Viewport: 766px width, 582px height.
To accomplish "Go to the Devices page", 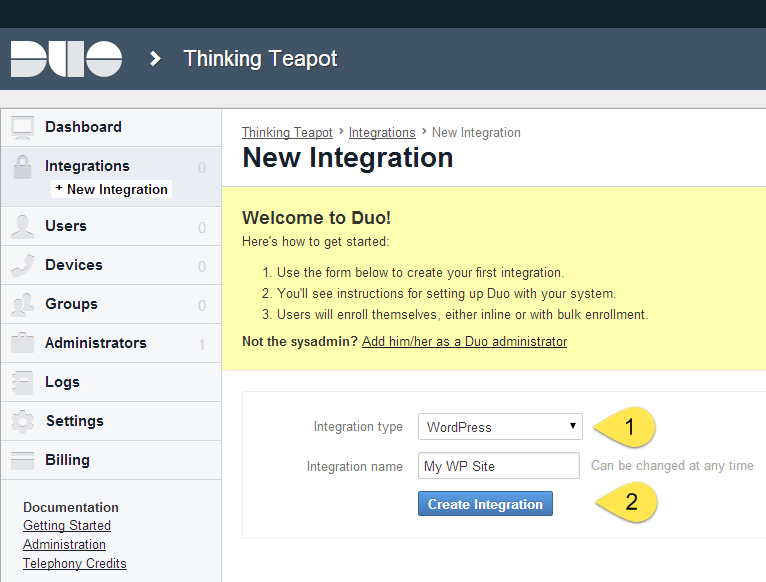I will pos(111,265).
